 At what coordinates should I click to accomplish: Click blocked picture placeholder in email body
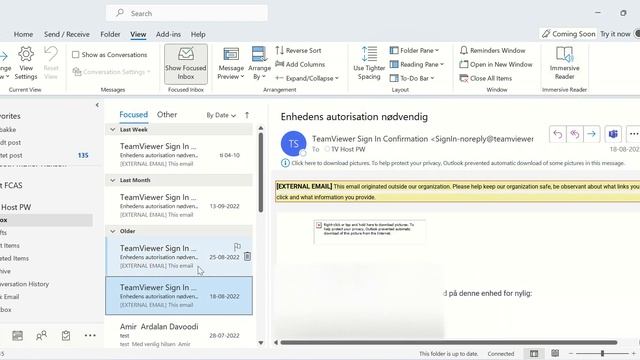369,231
